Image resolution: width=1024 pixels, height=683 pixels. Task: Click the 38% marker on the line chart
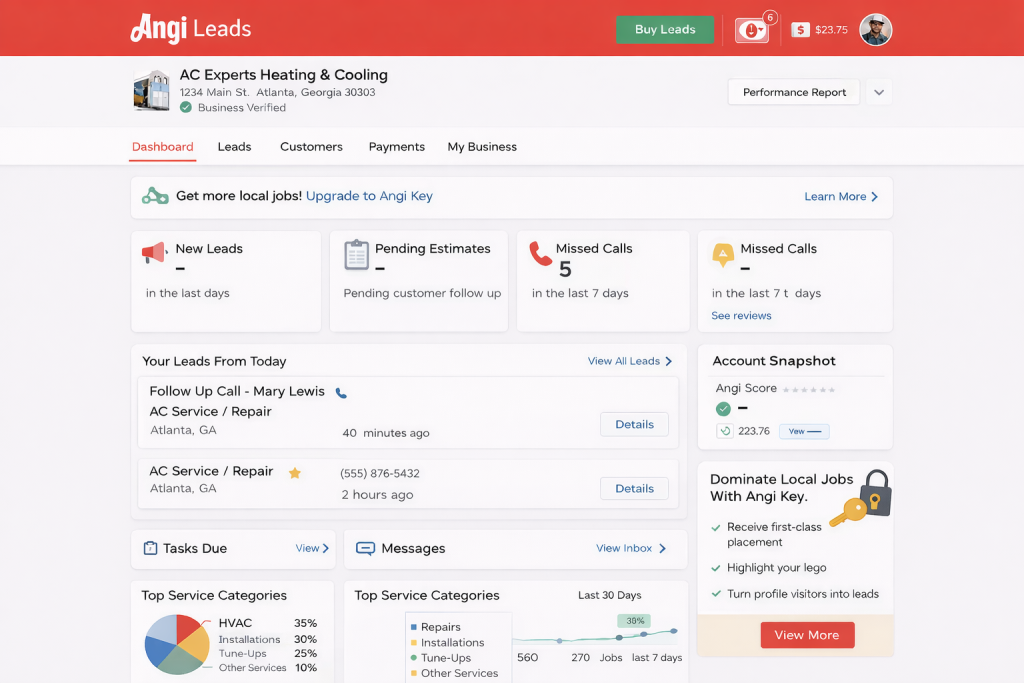coord(634,621)
